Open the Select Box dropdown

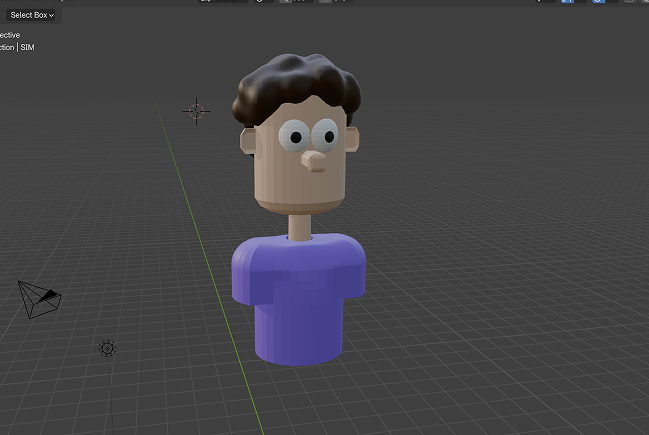click(32, 15)
